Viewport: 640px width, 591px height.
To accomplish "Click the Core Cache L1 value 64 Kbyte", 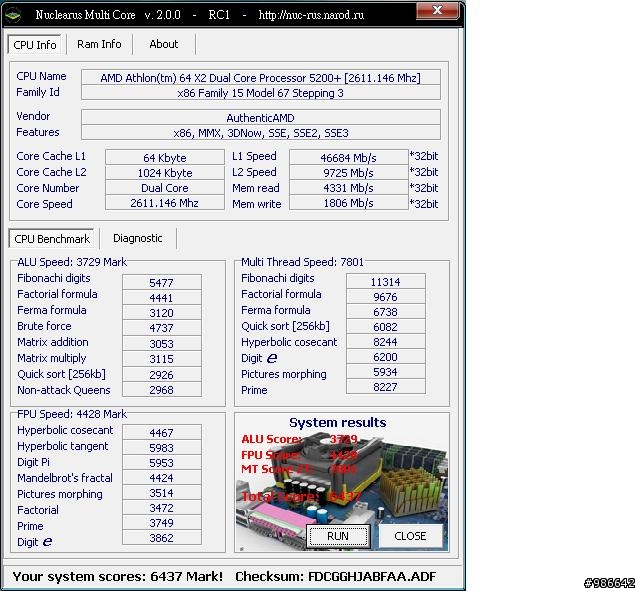I will point(164,158).
